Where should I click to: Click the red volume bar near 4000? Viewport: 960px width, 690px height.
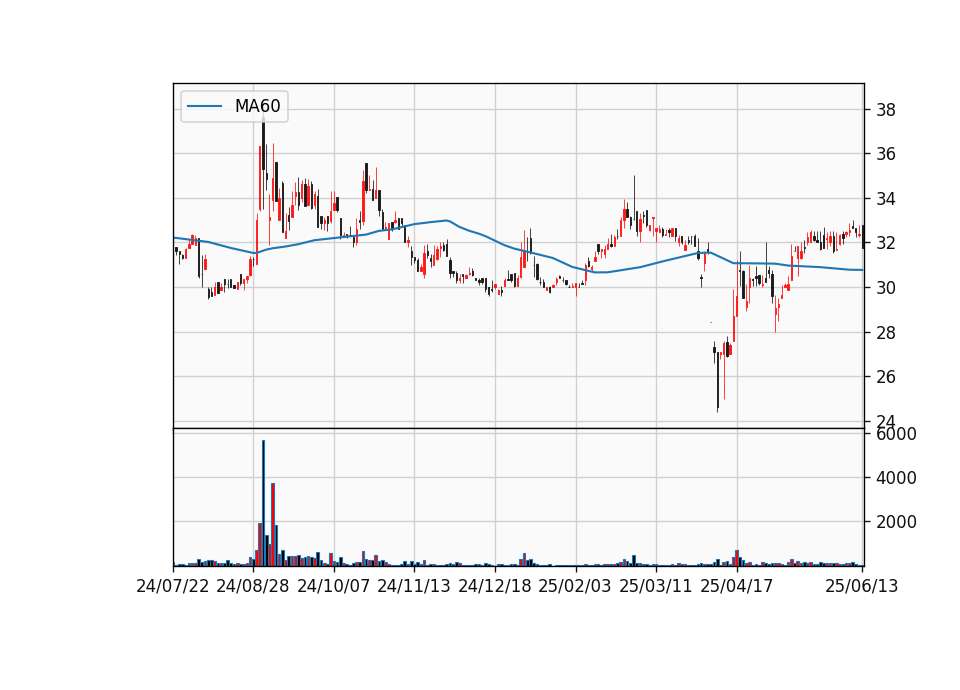(x=273, y=524)
